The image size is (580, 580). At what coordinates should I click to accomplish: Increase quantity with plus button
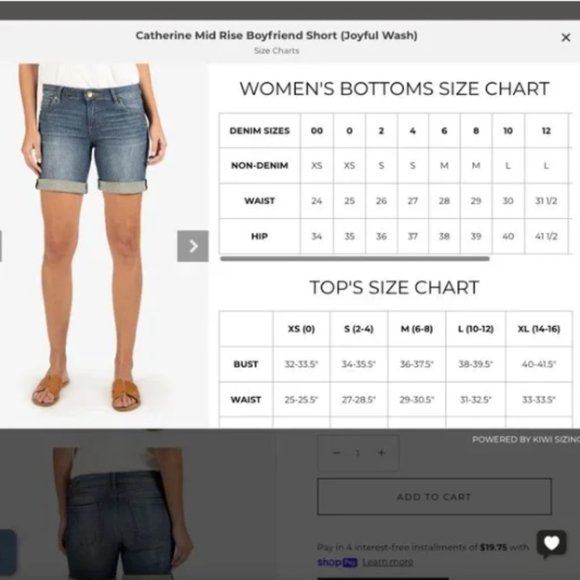click(381, 453)
